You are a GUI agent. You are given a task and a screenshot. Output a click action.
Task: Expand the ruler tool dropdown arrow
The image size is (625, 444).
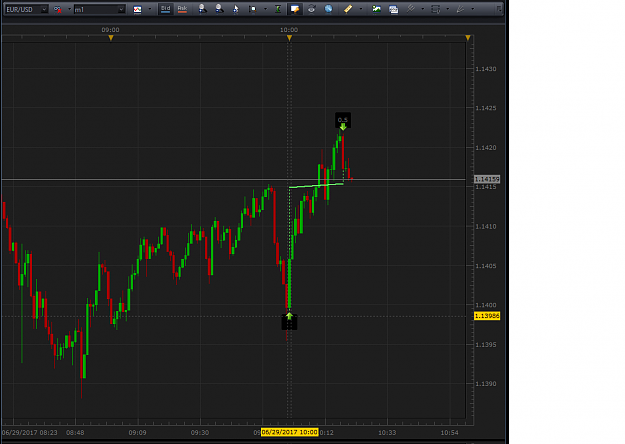pyautogui.click(x=361, y=9)
